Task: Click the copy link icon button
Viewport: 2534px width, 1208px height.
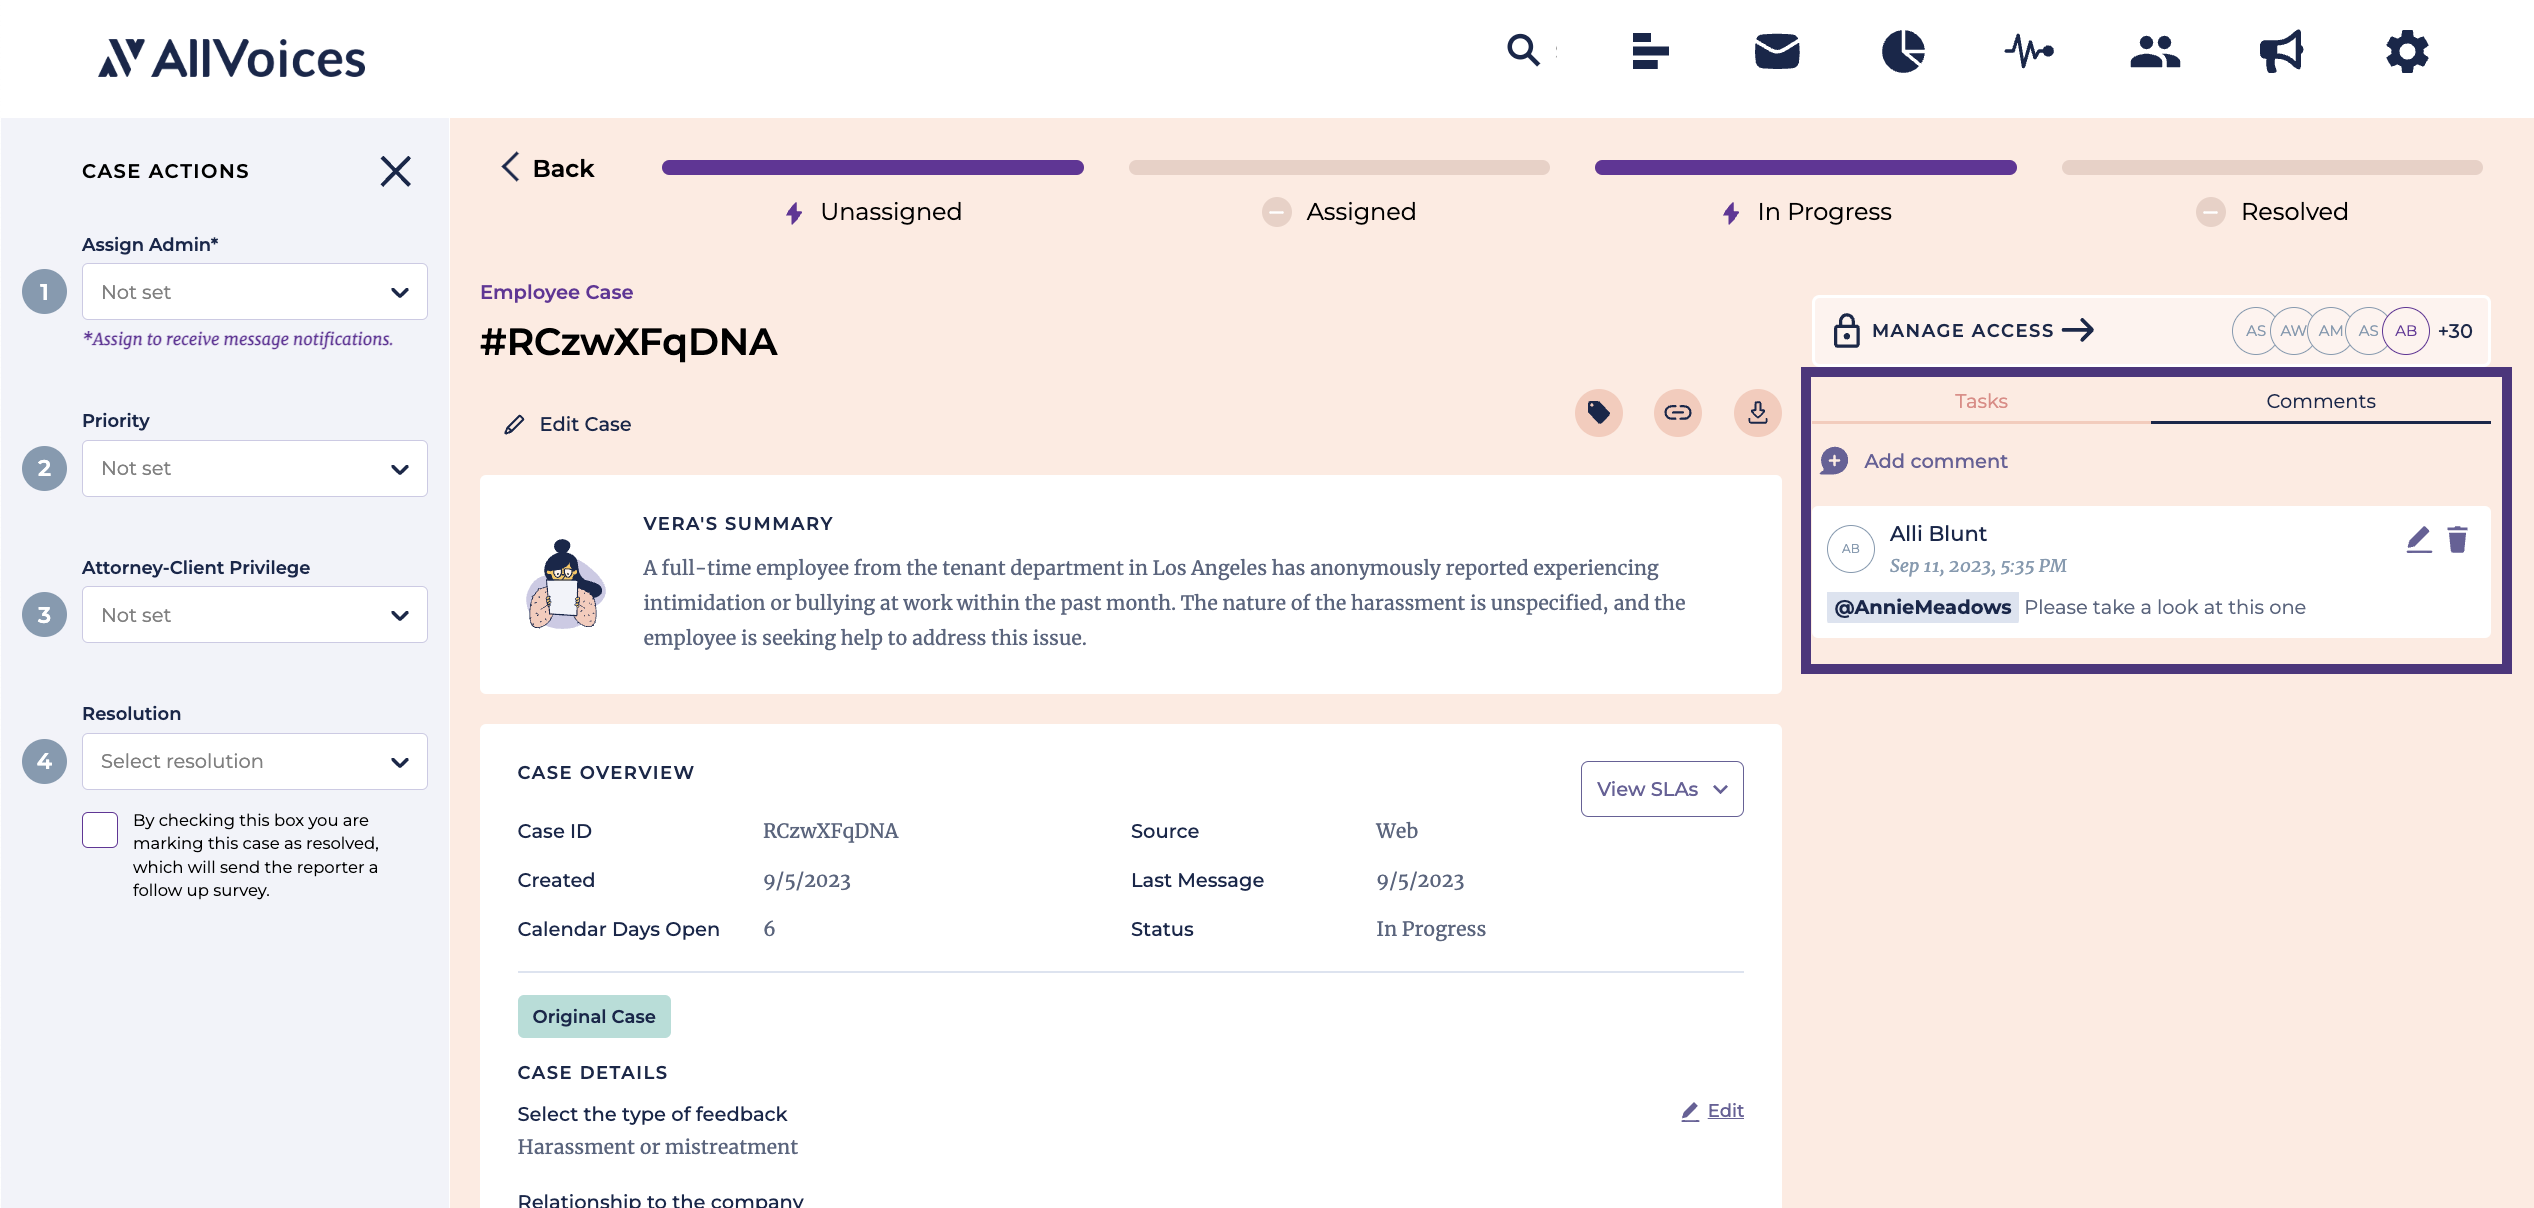Action: click(1678, 412)
